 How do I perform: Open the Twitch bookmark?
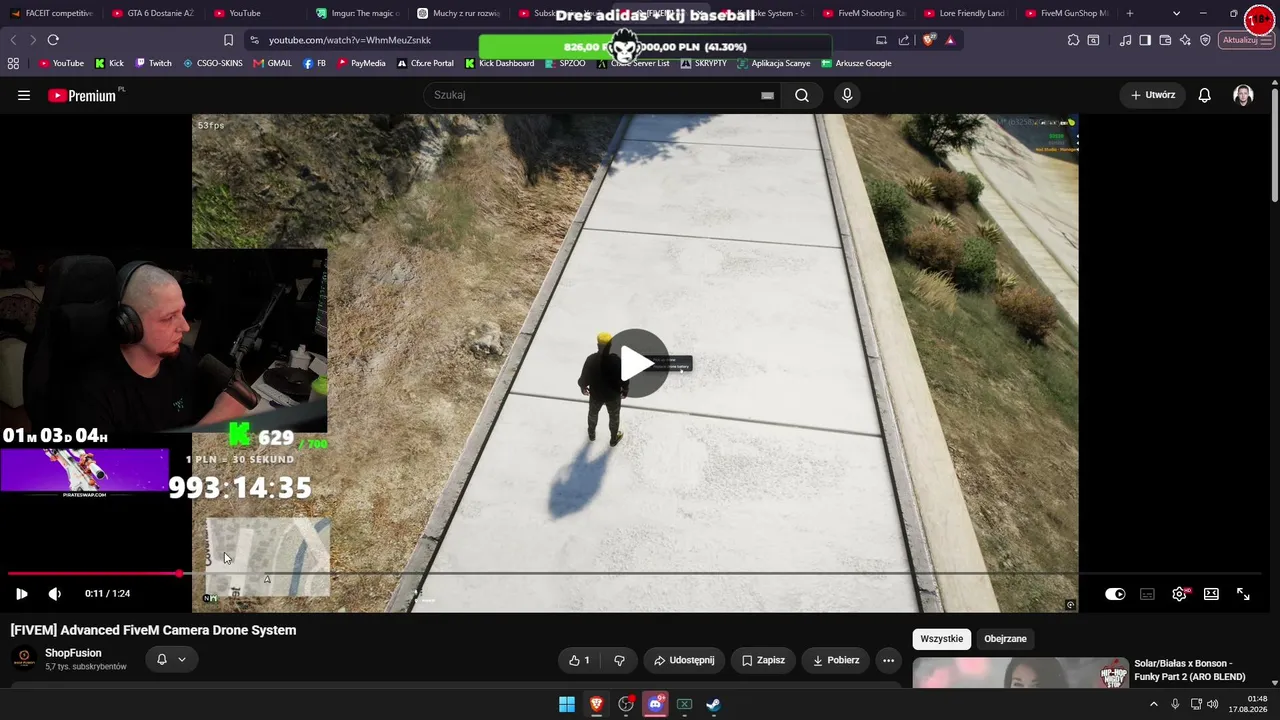(153, 63)
